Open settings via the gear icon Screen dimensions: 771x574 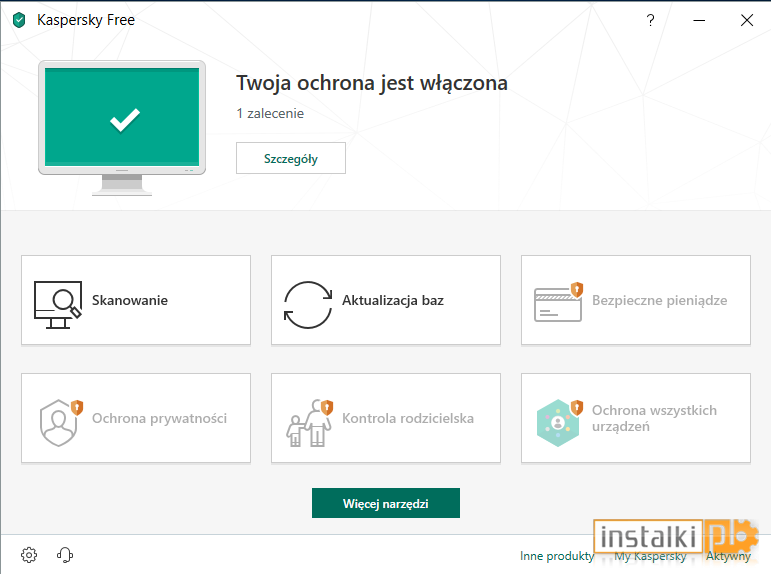(29, 555)
